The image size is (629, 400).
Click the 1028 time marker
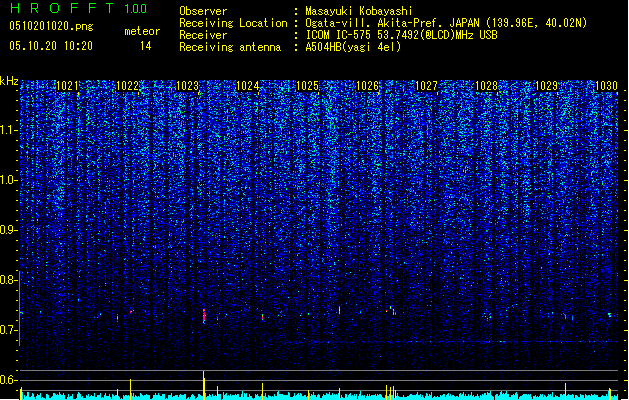(486, 86)
